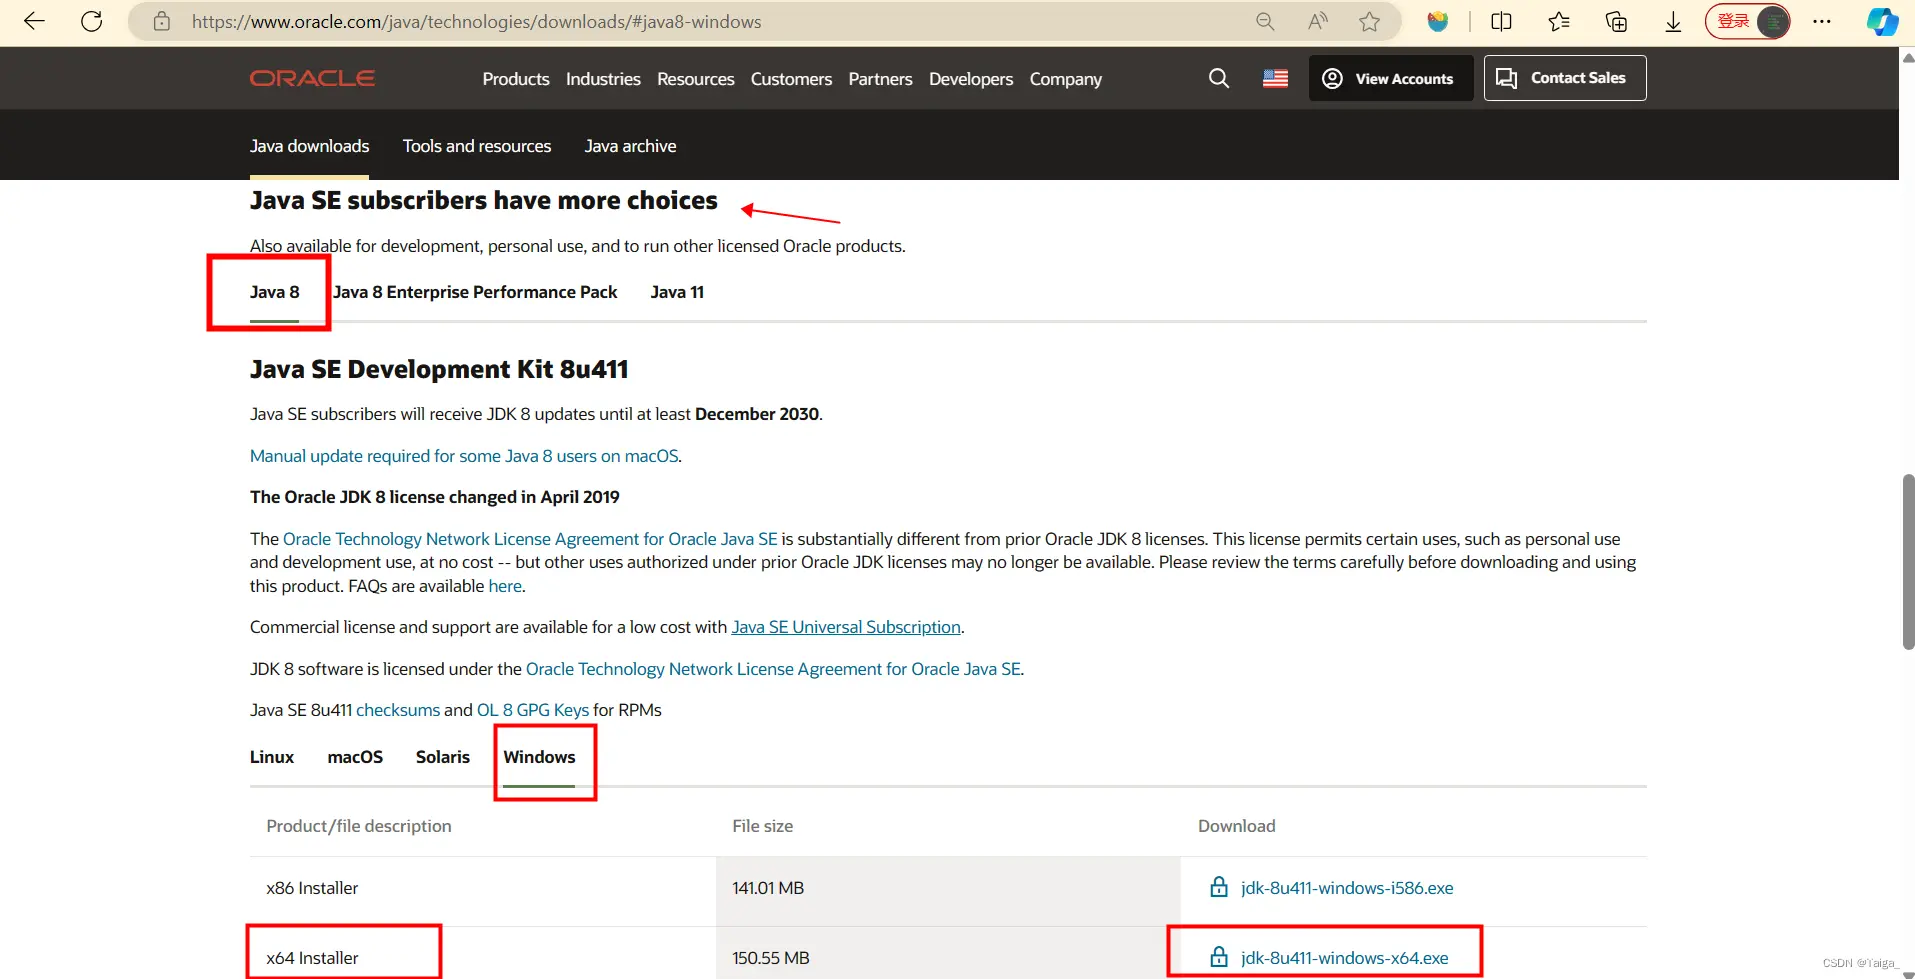
Task: Download jdk-8u411-windows-x64.exe
Action: pyautogui.click(x=1345, y=958)
